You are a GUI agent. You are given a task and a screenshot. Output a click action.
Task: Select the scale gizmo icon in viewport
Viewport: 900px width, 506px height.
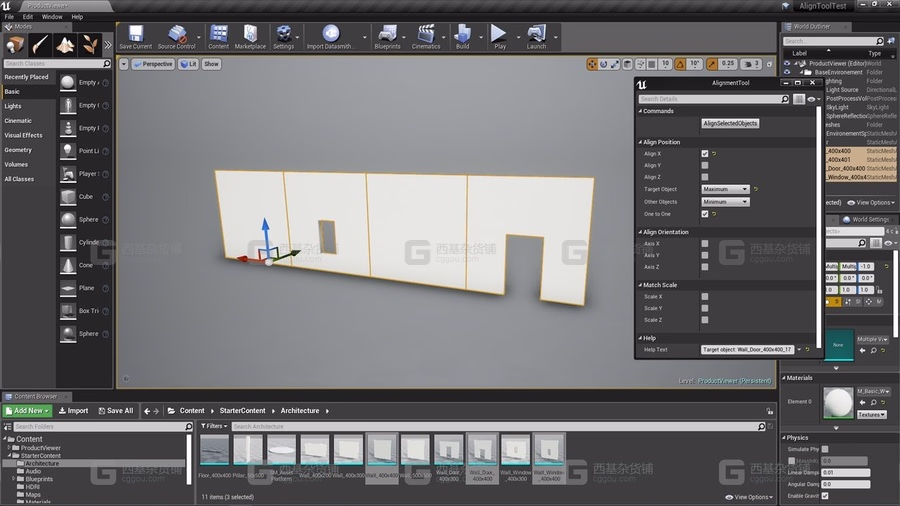click(x=615, y=64)
